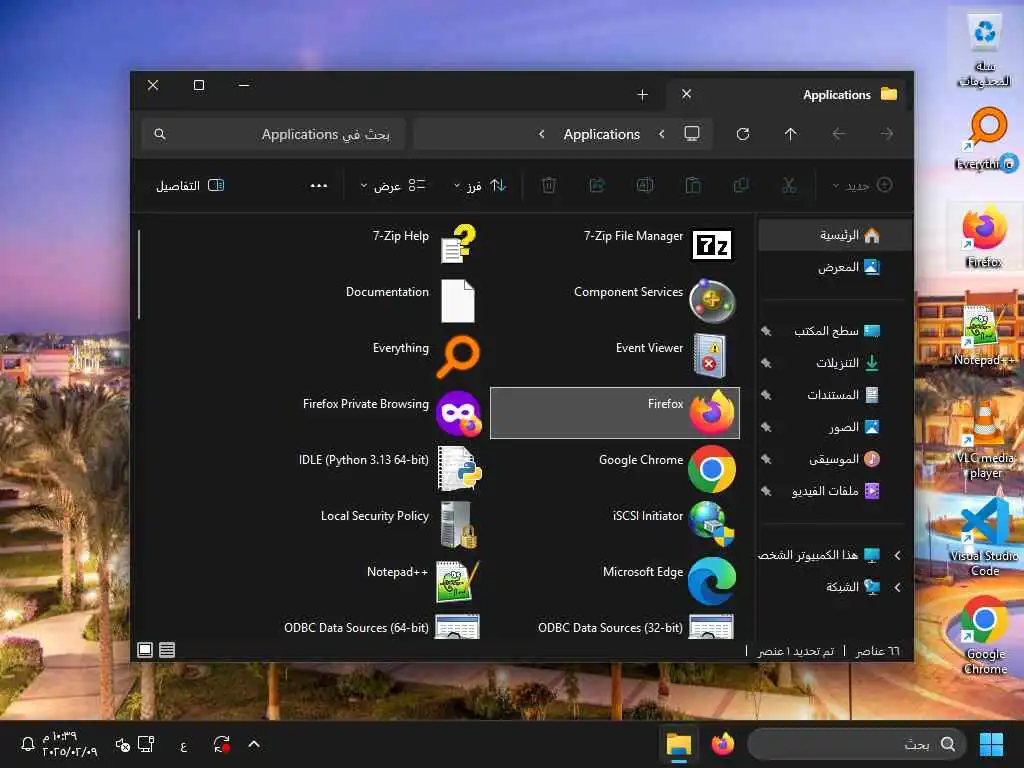1024x768 pixels.
Task: Expand the Network (الشبكة) tree node
Action: (897, 587)
